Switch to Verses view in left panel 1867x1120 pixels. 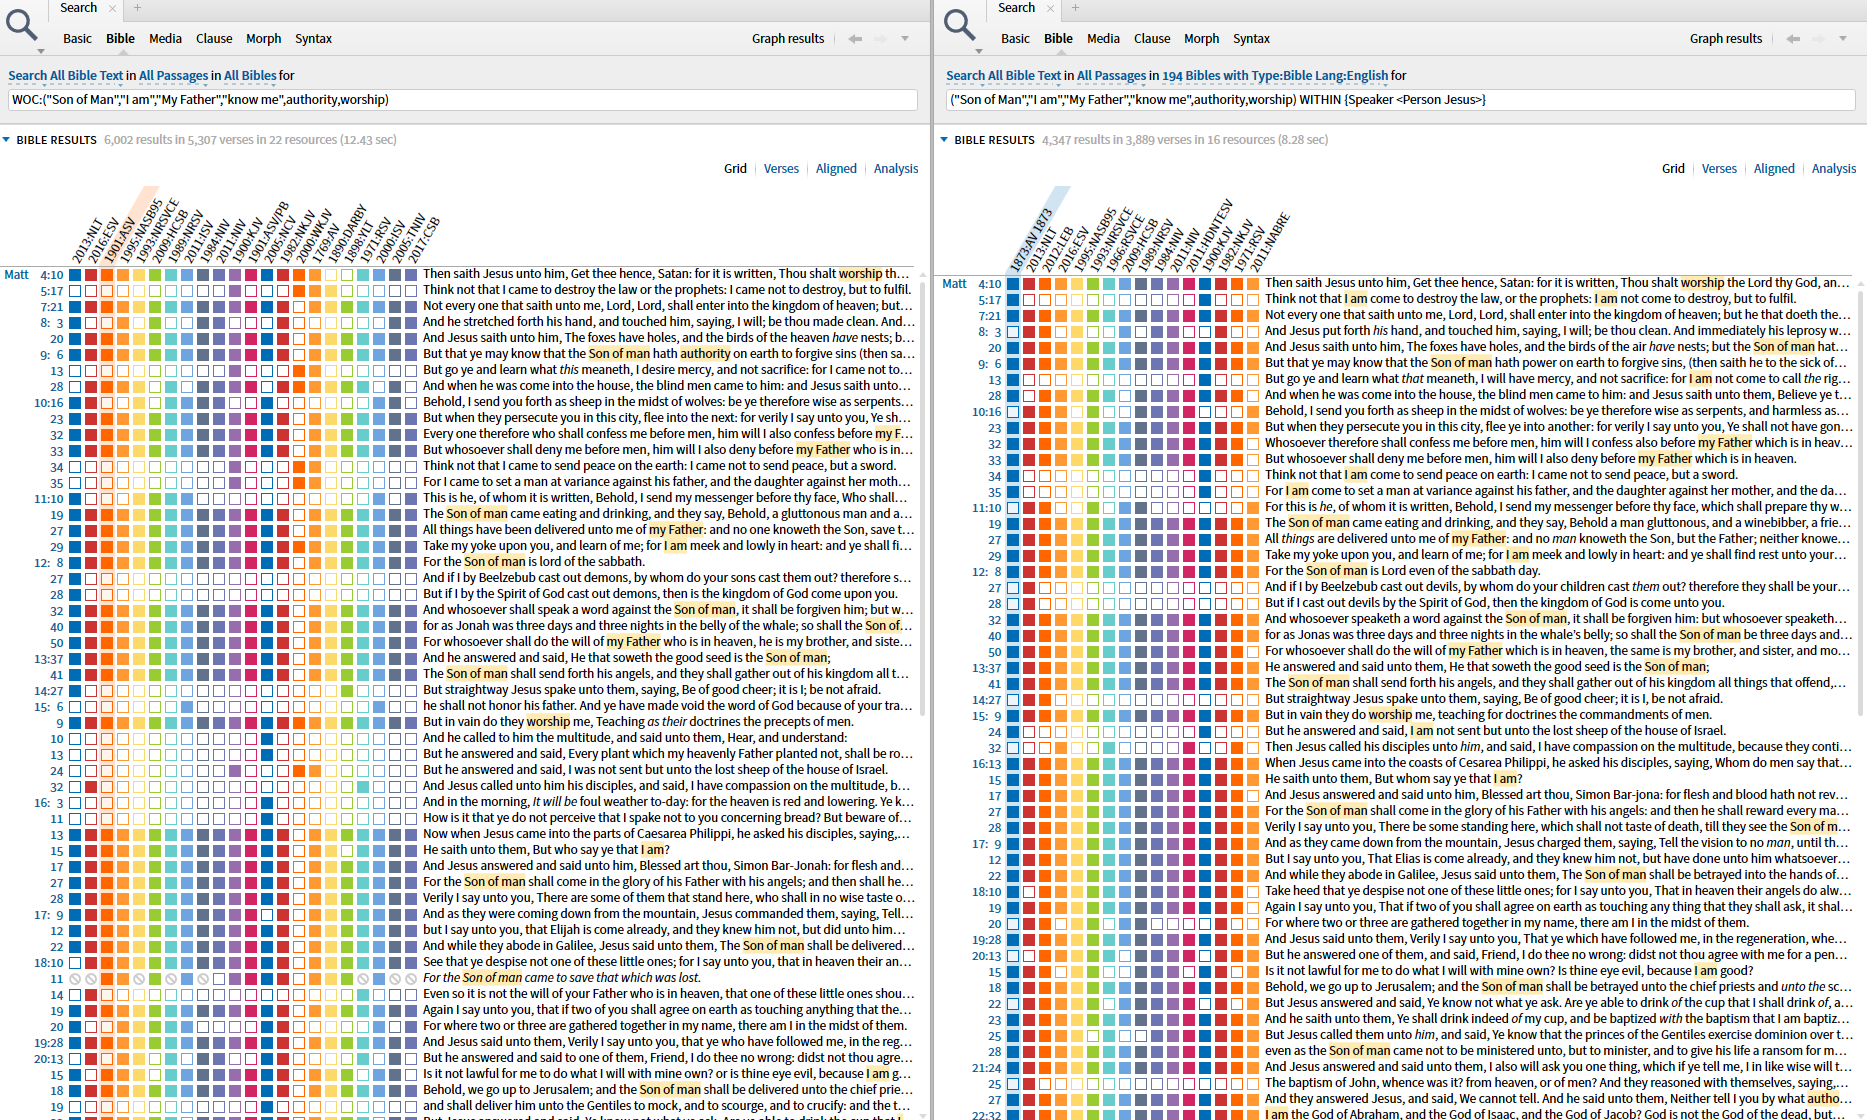[x=781, y=169]
